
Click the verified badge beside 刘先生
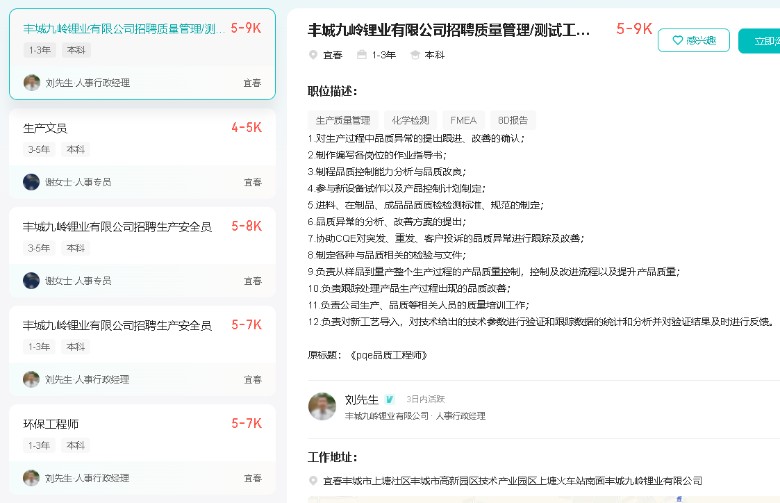390,398
